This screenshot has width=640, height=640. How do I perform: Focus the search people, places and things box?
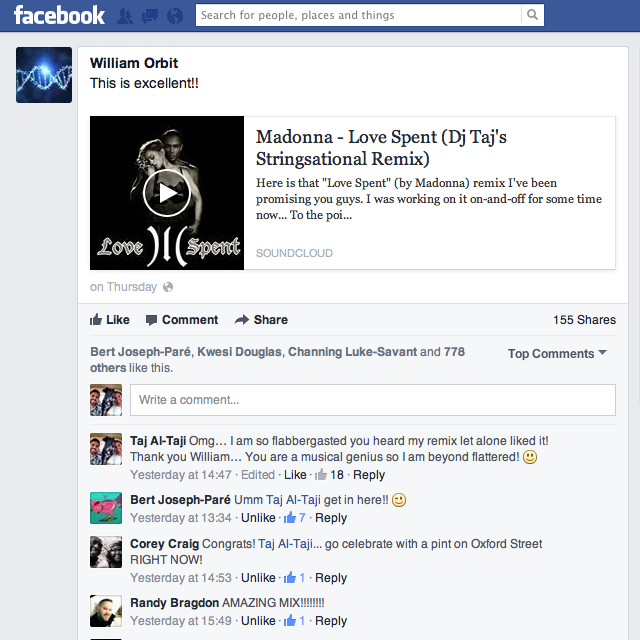pos(358,15)
